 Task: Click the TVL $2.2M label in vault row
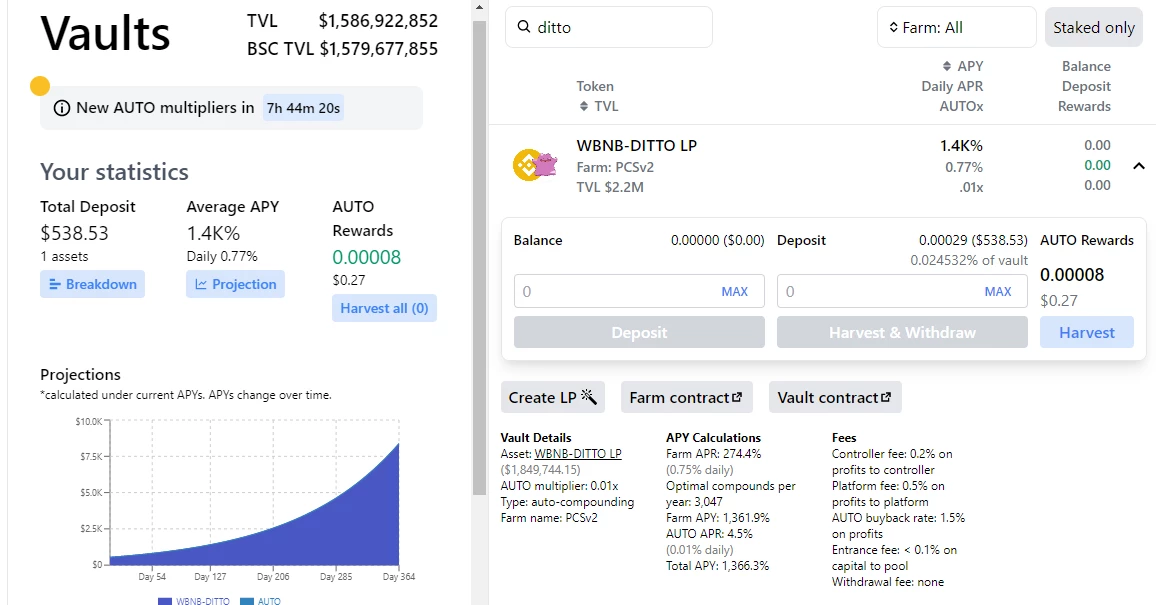pos(610,187)
